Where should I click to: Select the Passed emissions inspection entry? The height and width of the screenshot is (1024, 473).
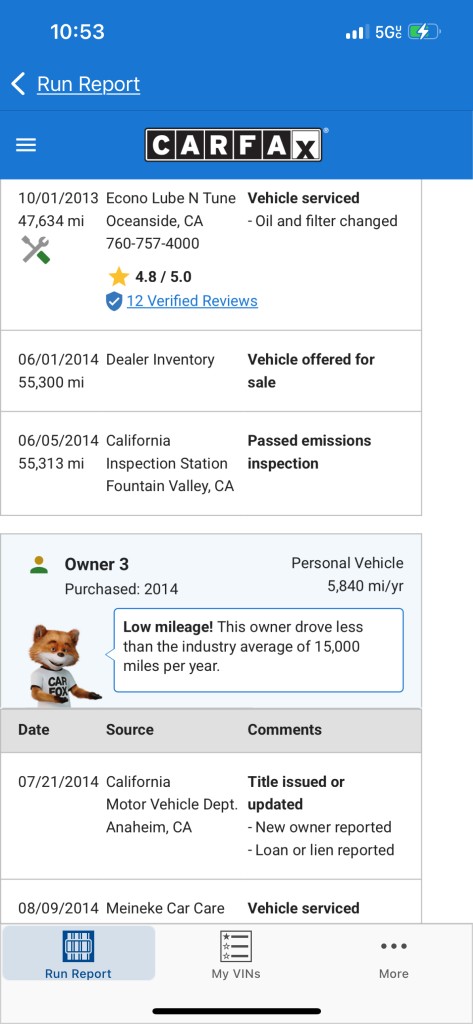(210, 463)
